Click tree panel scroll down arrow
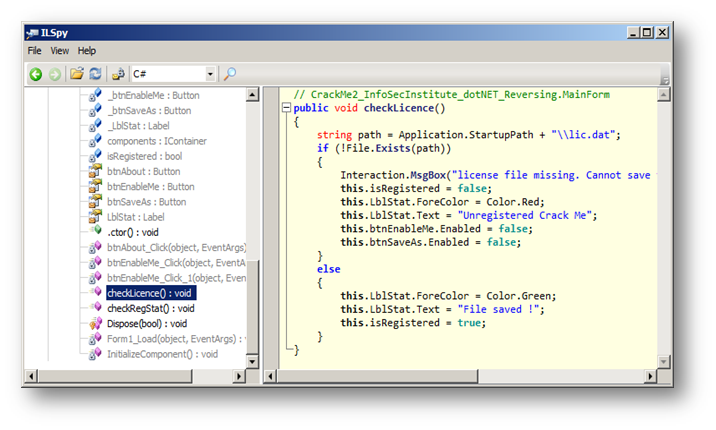Image resolution: width=716 pixels, height=430 pixels. point(252,362)
